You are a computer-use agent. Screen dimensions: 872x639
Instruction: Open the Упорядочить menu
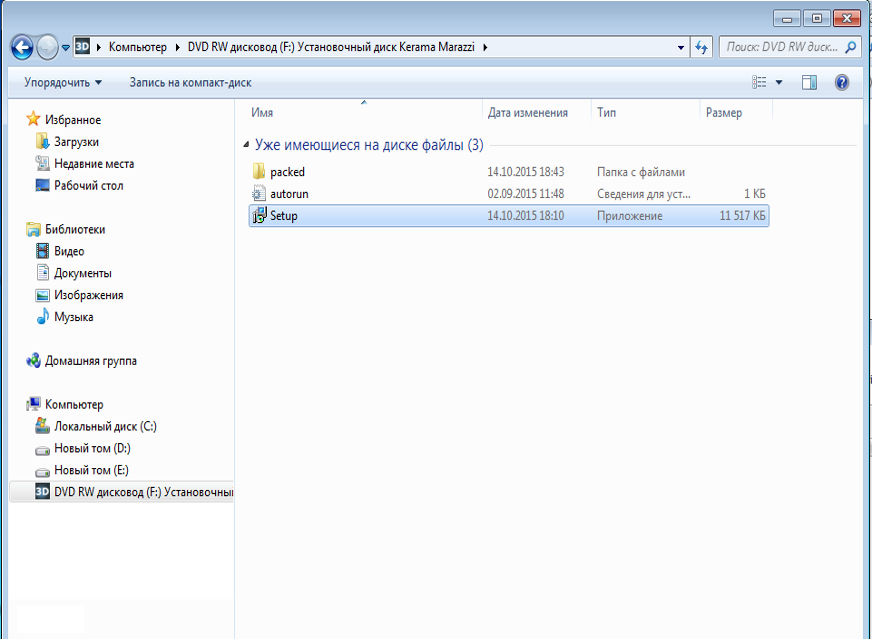(63, 83)
